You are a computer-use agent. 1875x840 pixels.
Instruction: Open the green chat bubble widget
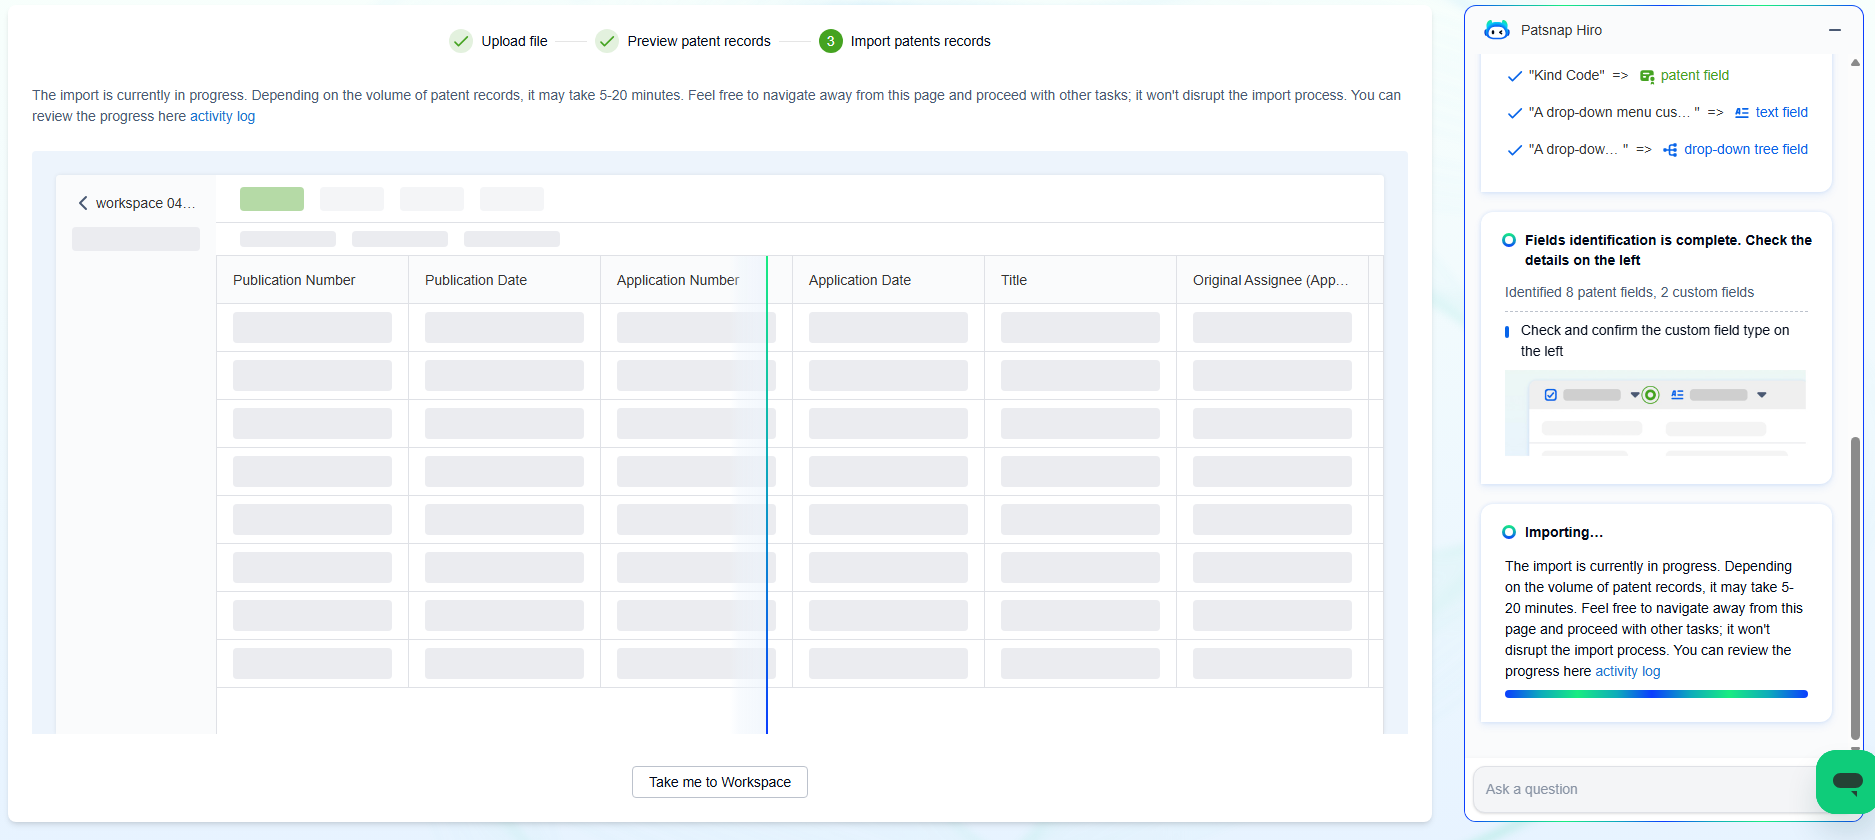pos(1846,781)
